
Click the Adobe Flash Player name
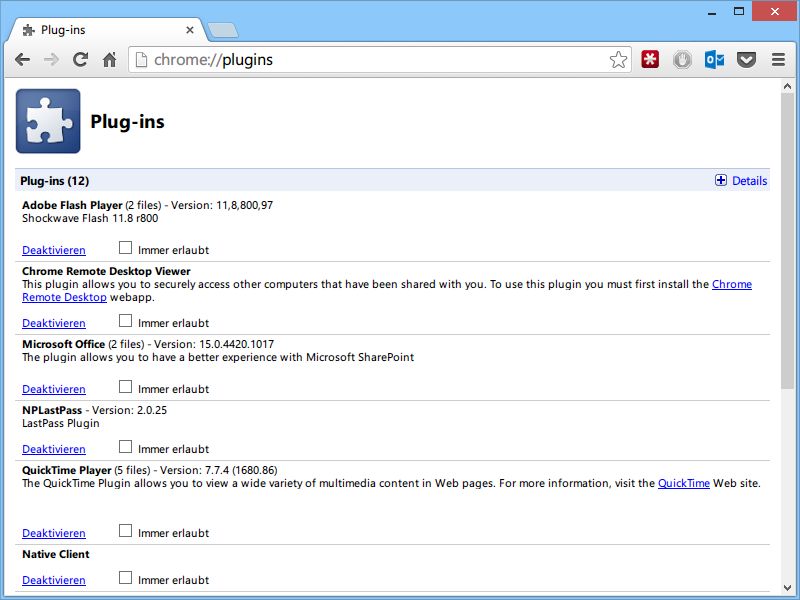tap(72, 205)
